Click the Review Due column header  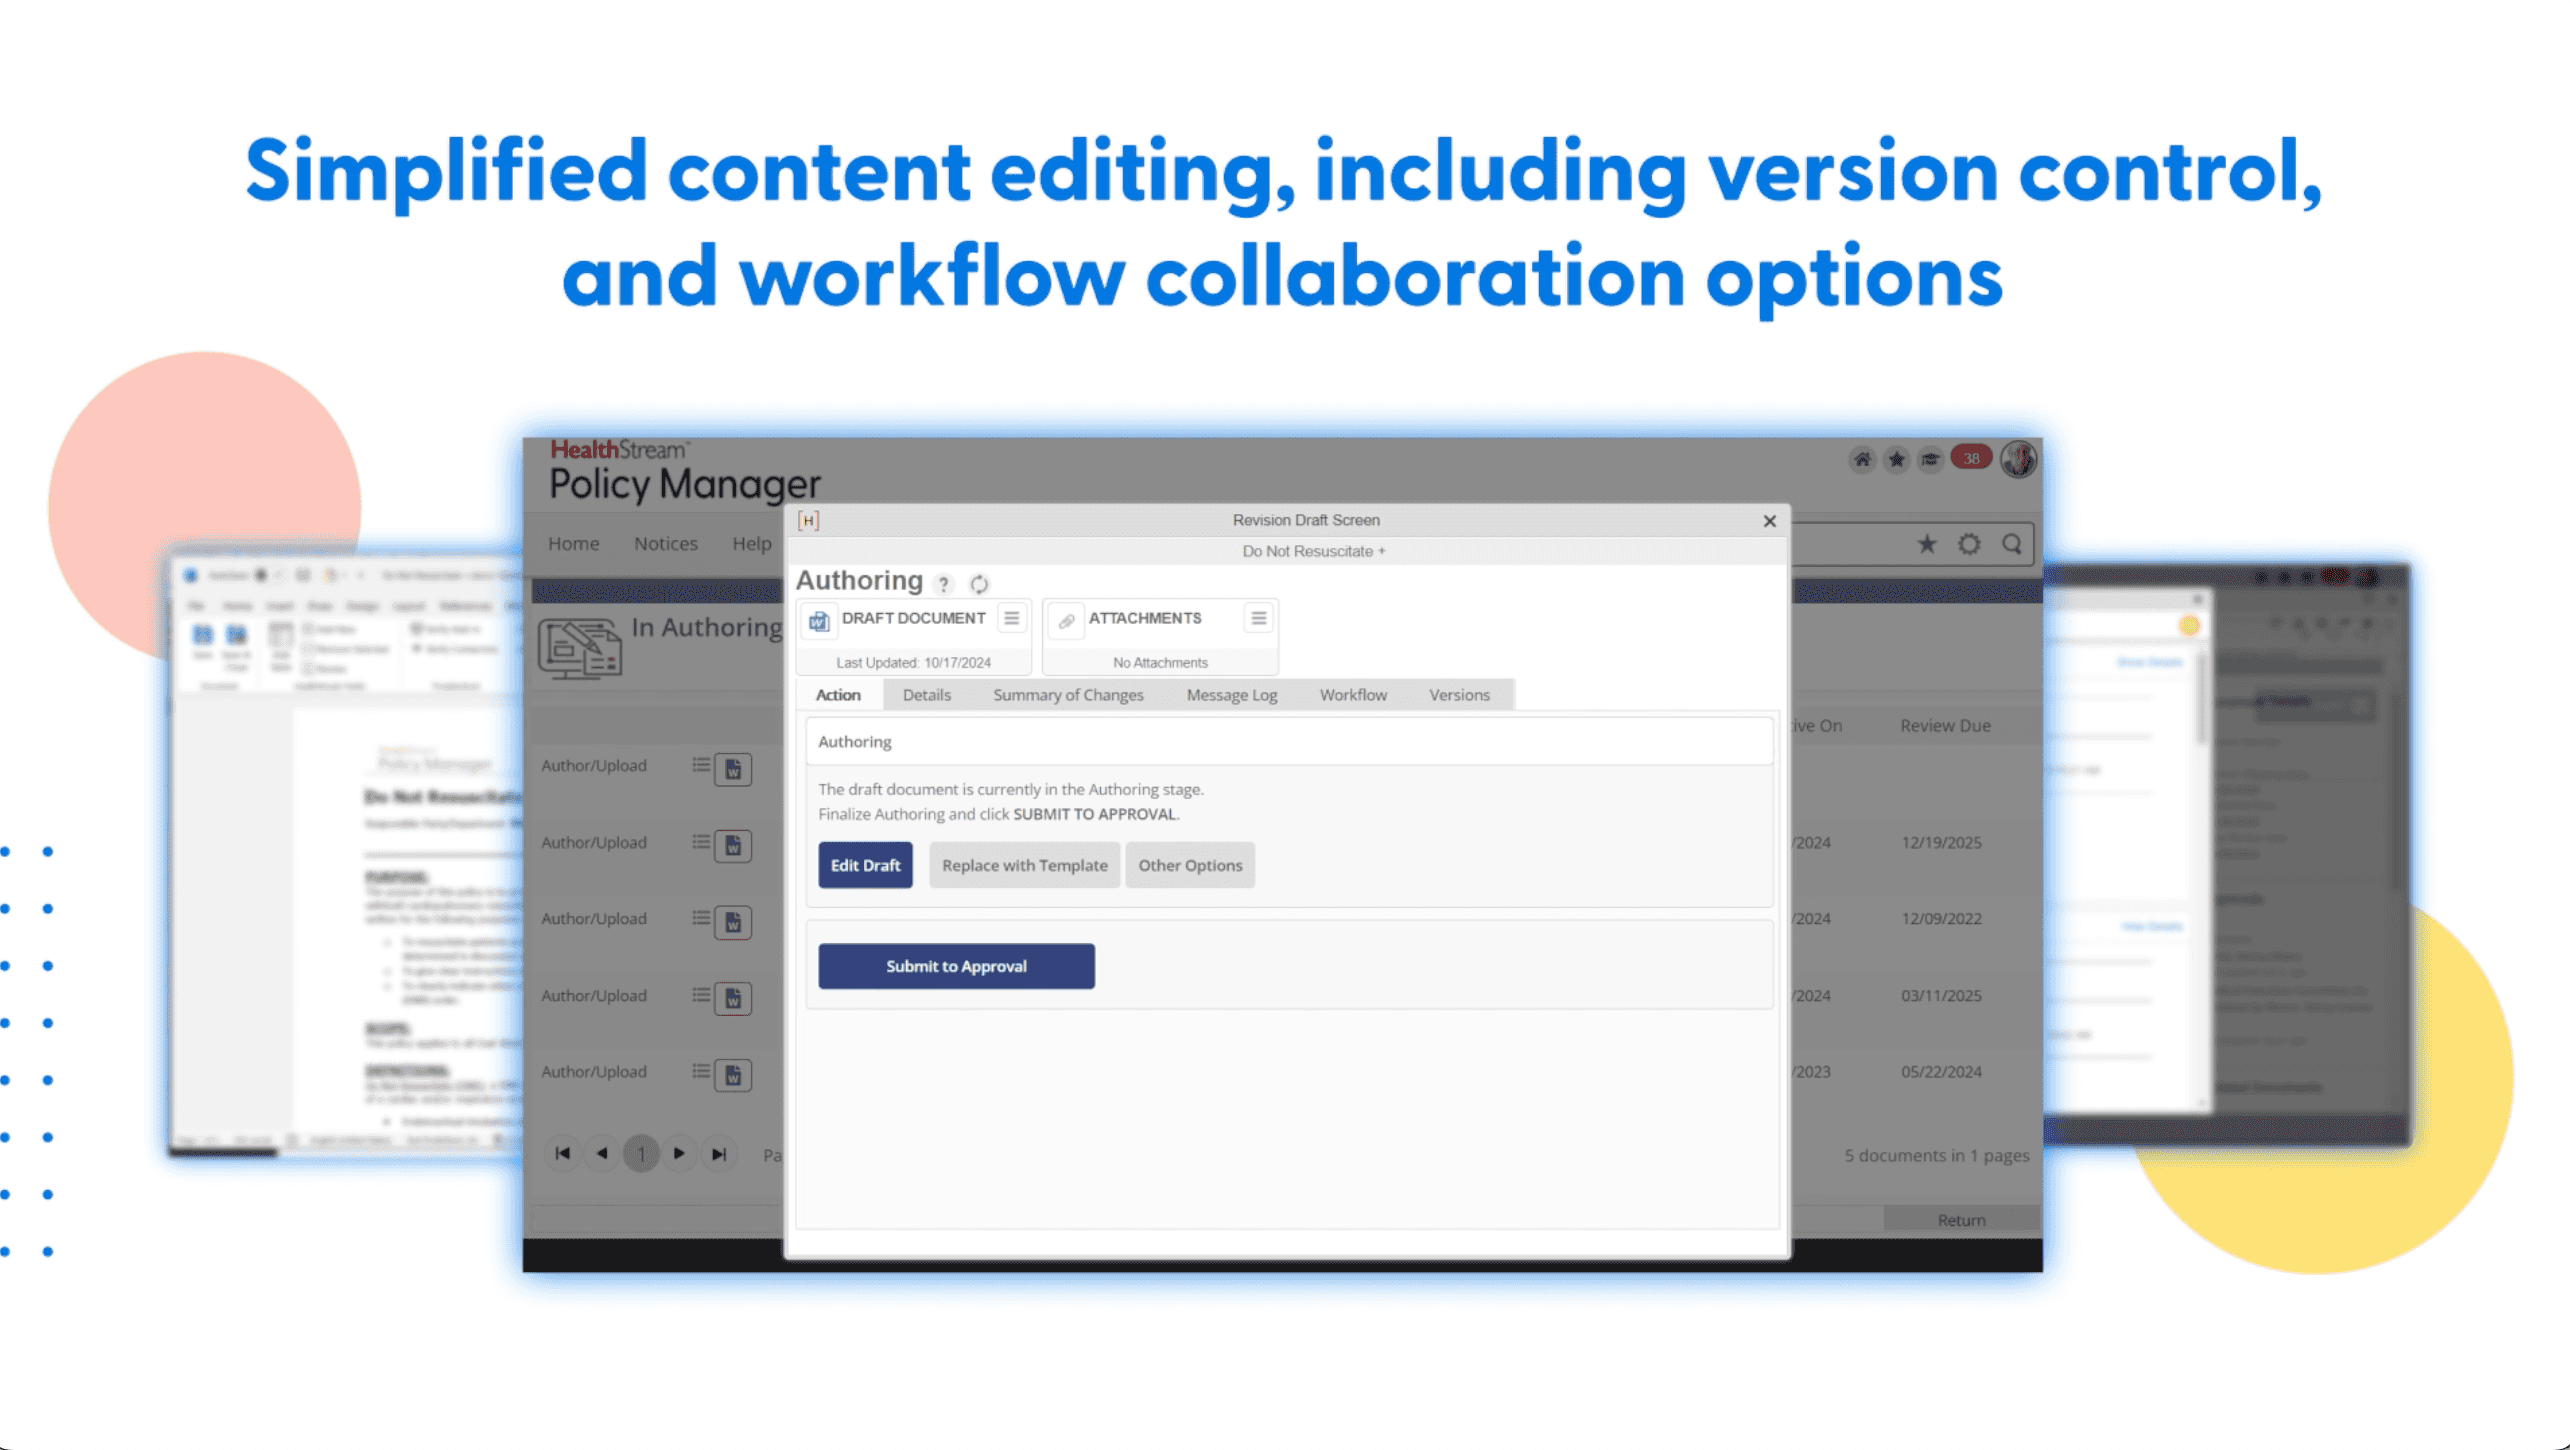pyautogui.click(x=1945, y=726)
